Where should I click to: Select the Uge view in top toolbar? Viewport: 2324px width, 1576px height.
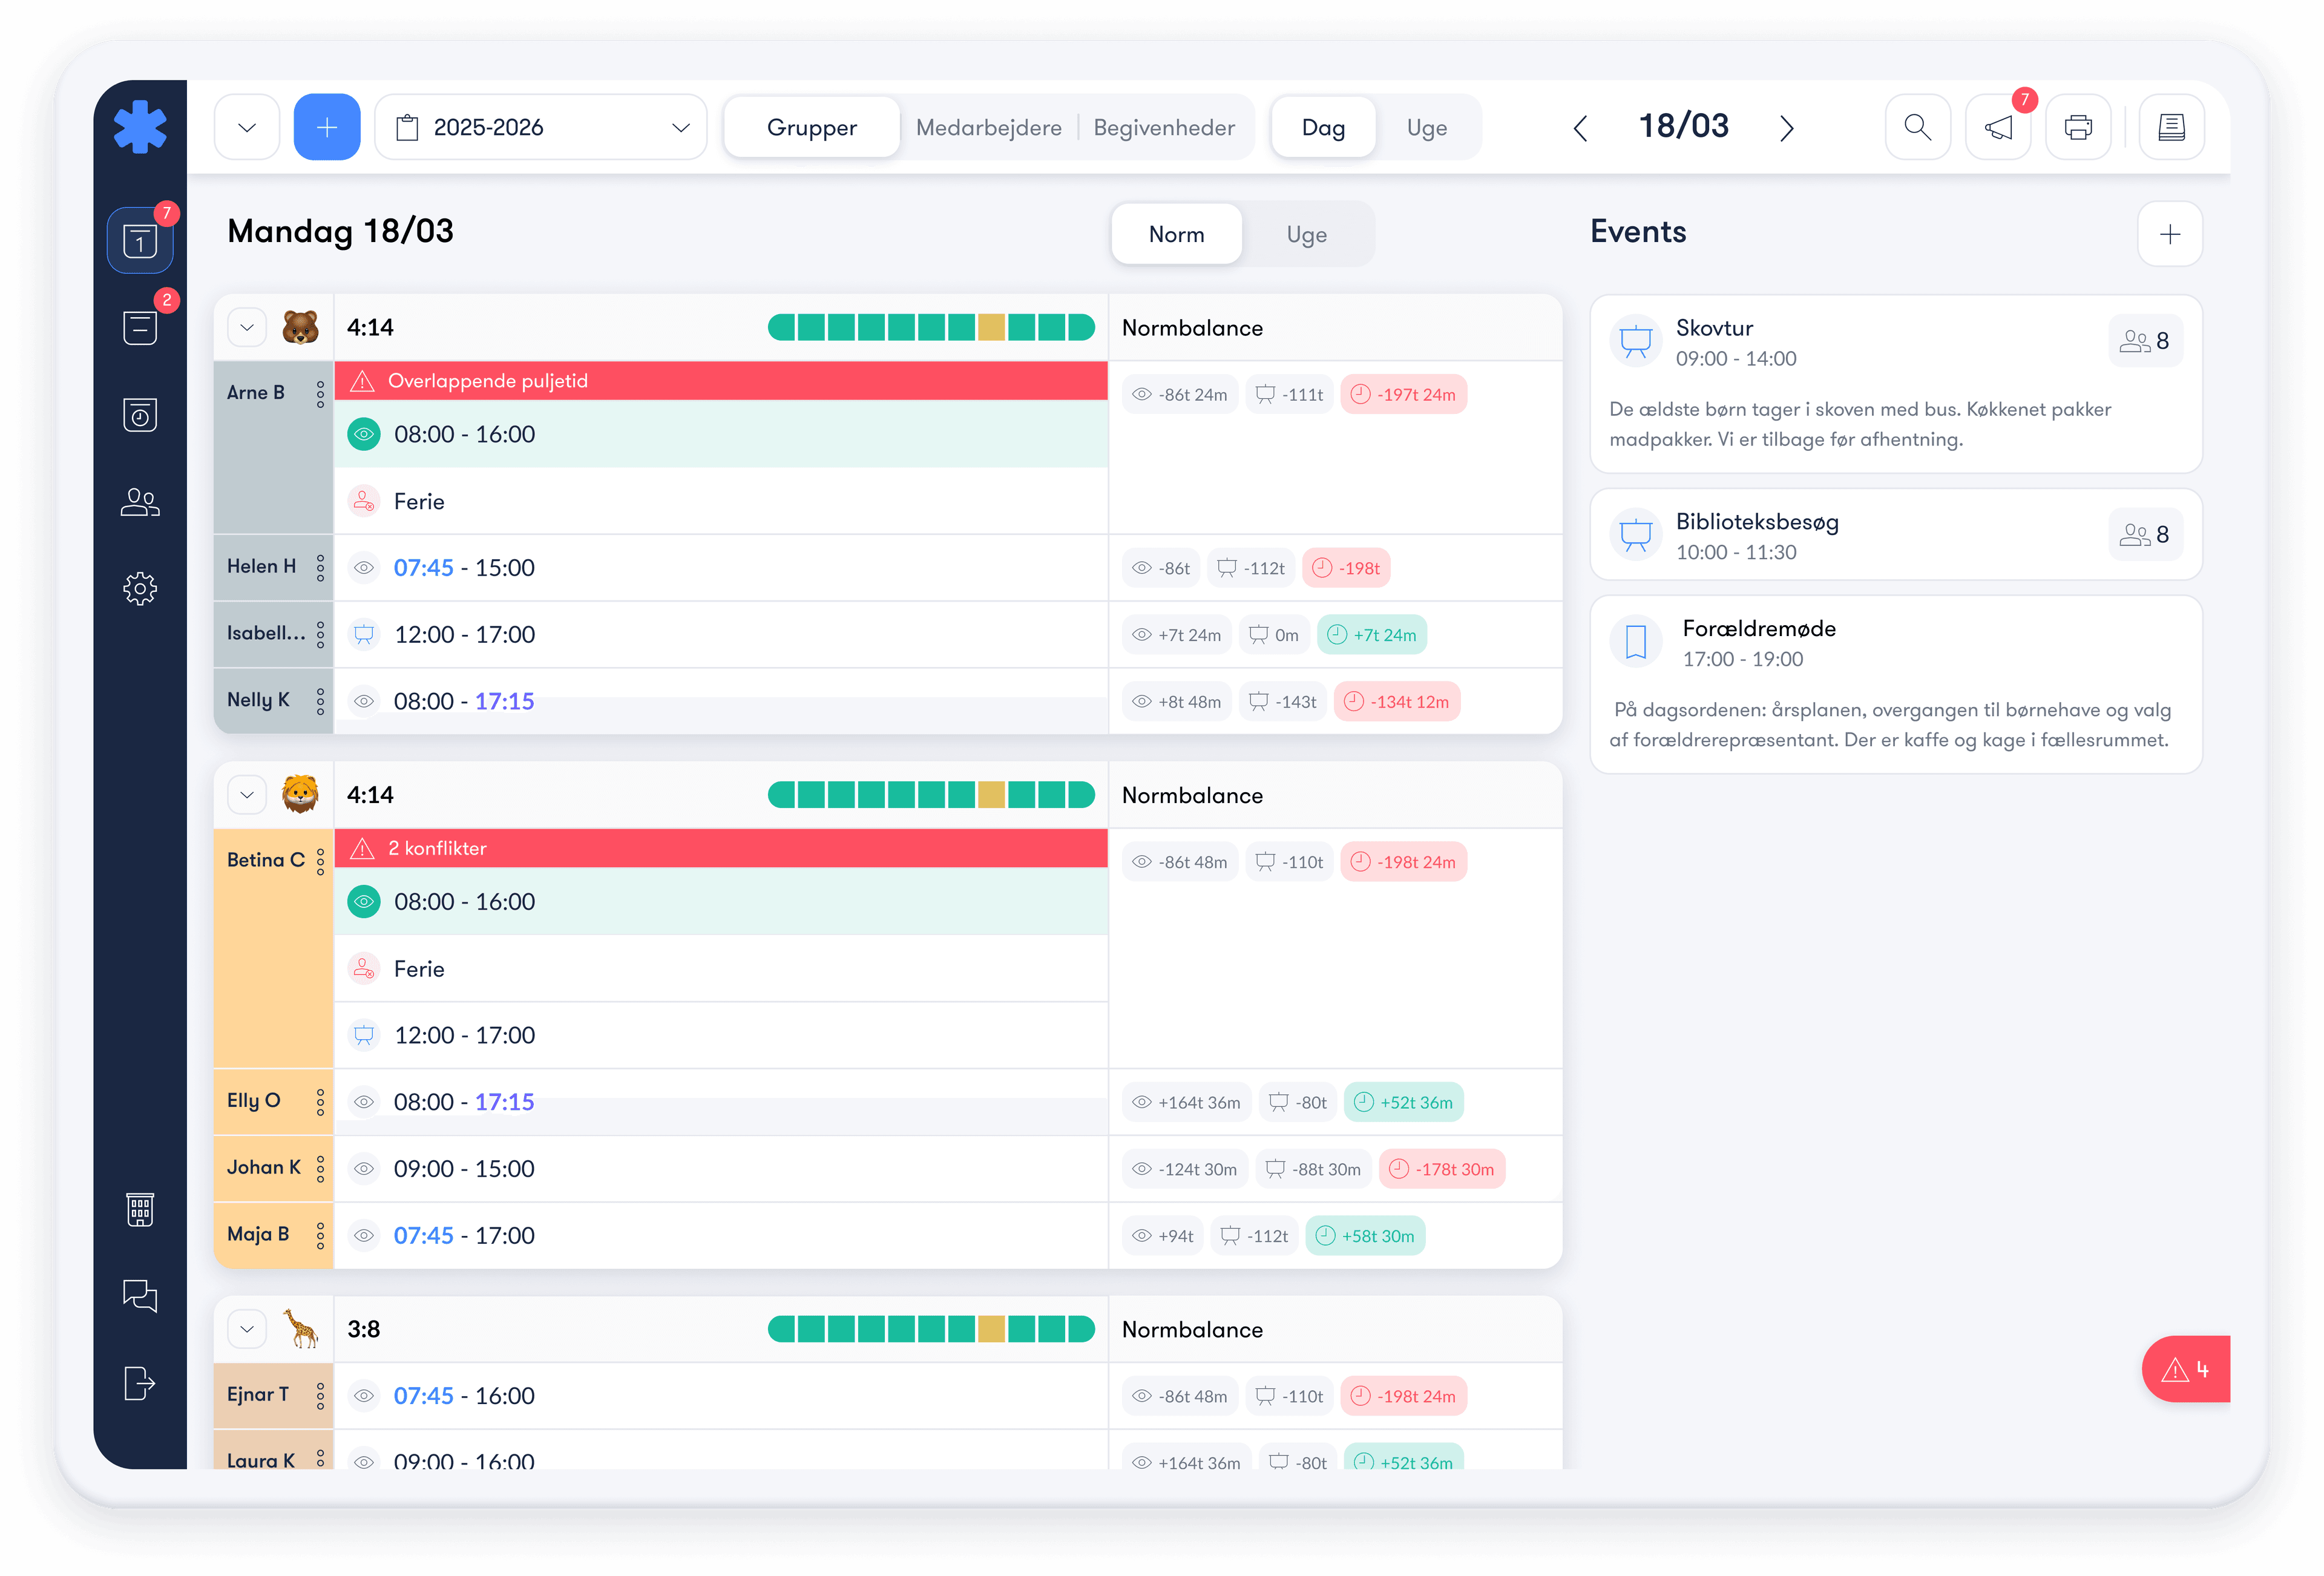coord(1426,127)
